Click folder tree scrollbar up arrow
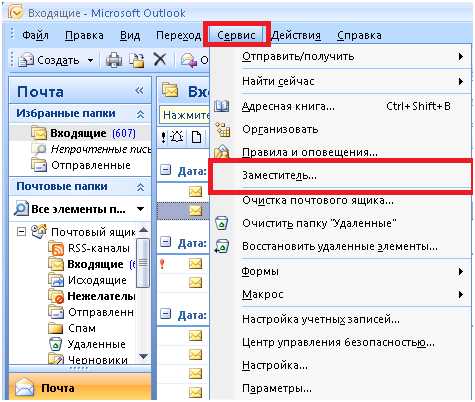The image size is (475, 402). tap(143, 230)
